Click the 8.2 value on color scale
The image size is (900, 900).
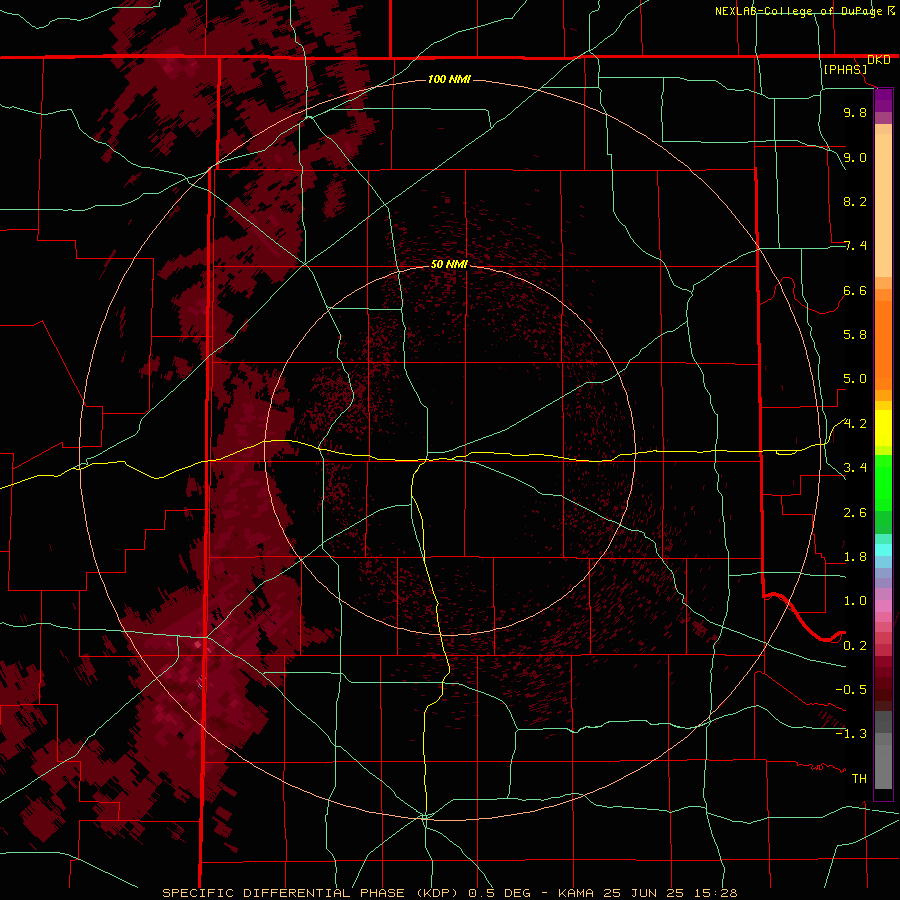pyautogui.click(x=855, y=201)
